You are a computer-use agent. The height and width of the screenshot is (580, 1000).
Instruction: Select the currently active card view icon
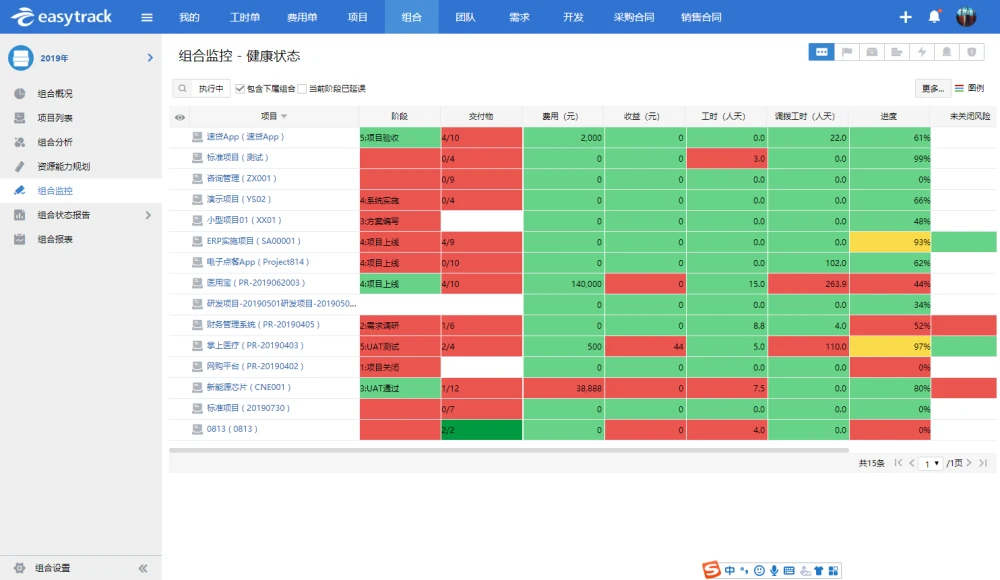click(821, 52)
